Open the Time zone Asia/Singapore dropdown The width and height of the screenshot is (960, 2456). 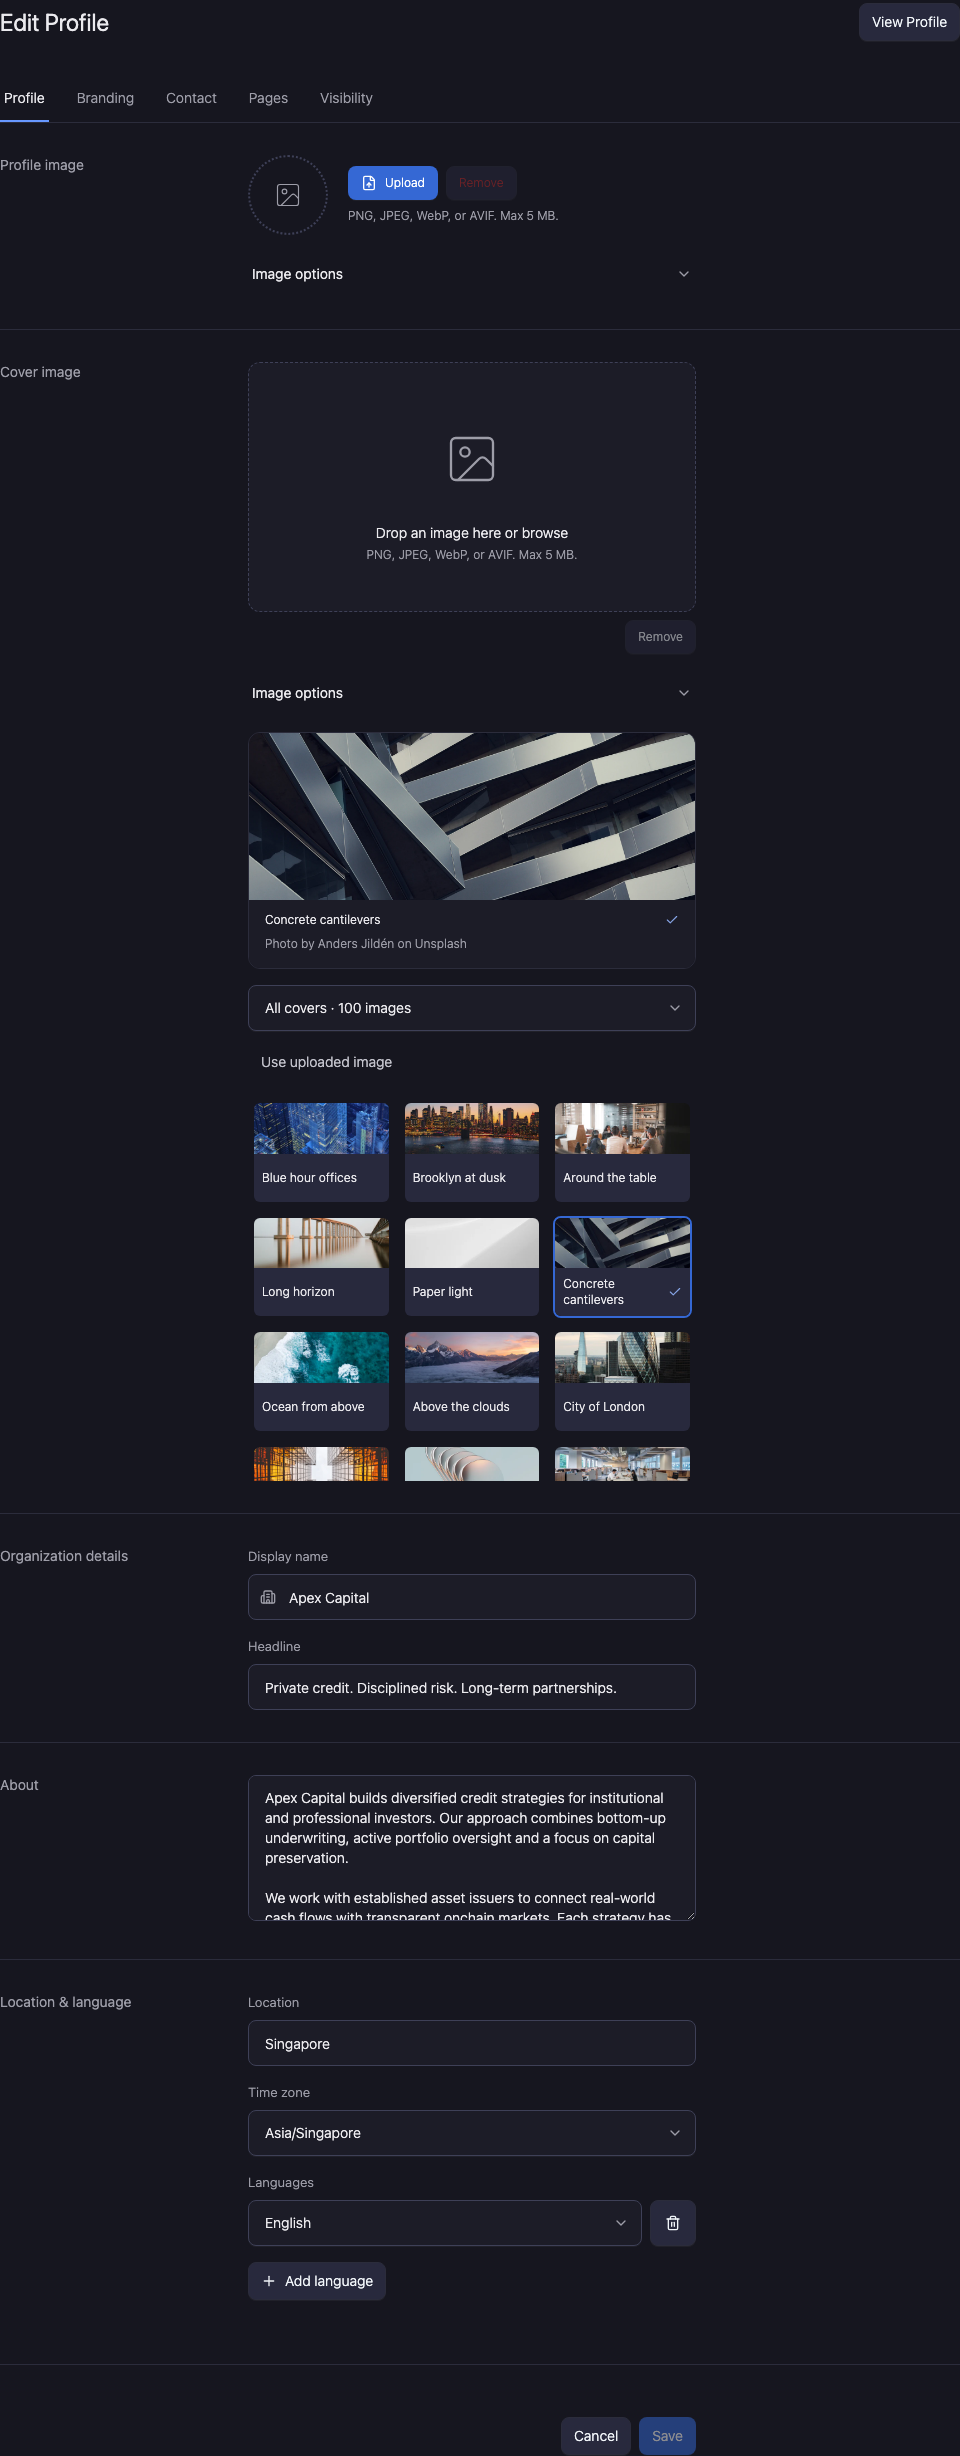[472, 2133]
